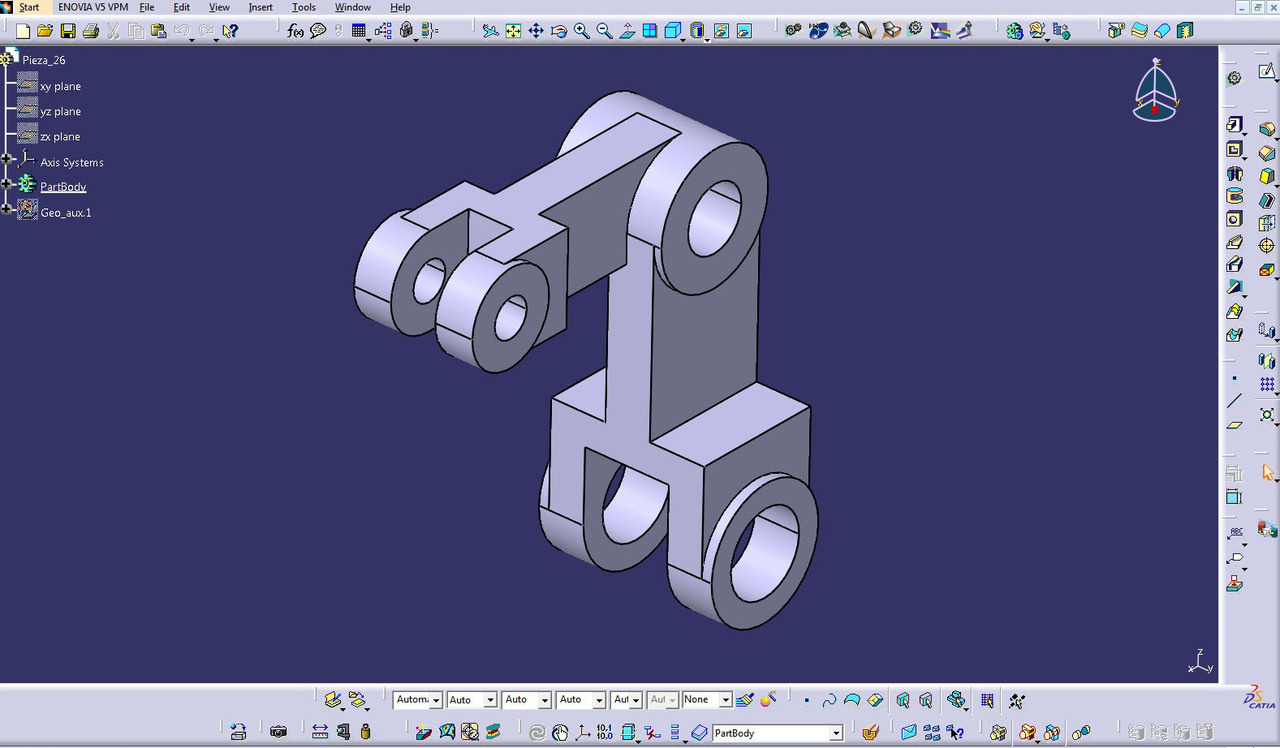Open the Window menu
This screenshot has width=1280, height=748.
click(353, 7)
